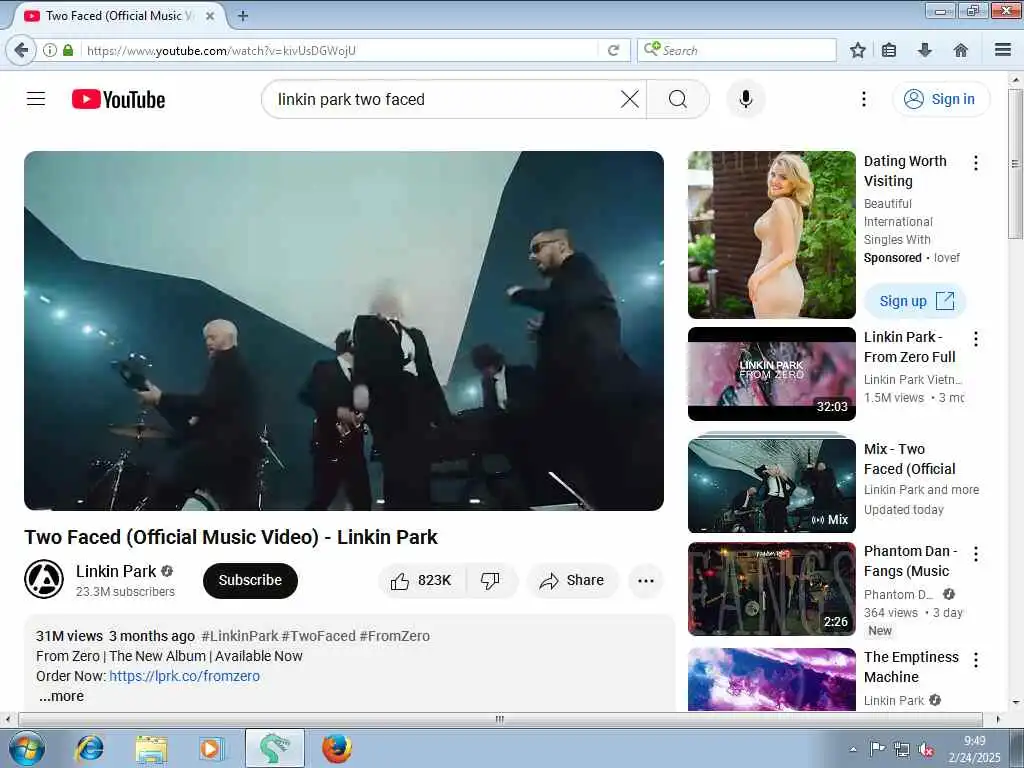This screenshot has width=1024, height=768.
Task: Open the Linkin Park channel name
Action: click(x=116, y=571)
